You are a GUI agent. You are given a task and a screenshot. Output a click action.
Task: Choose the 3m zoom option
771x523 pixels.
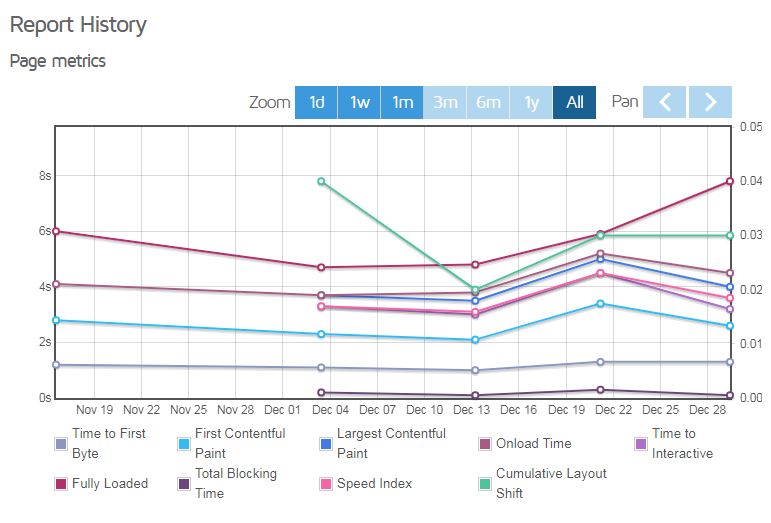(445, 102)
